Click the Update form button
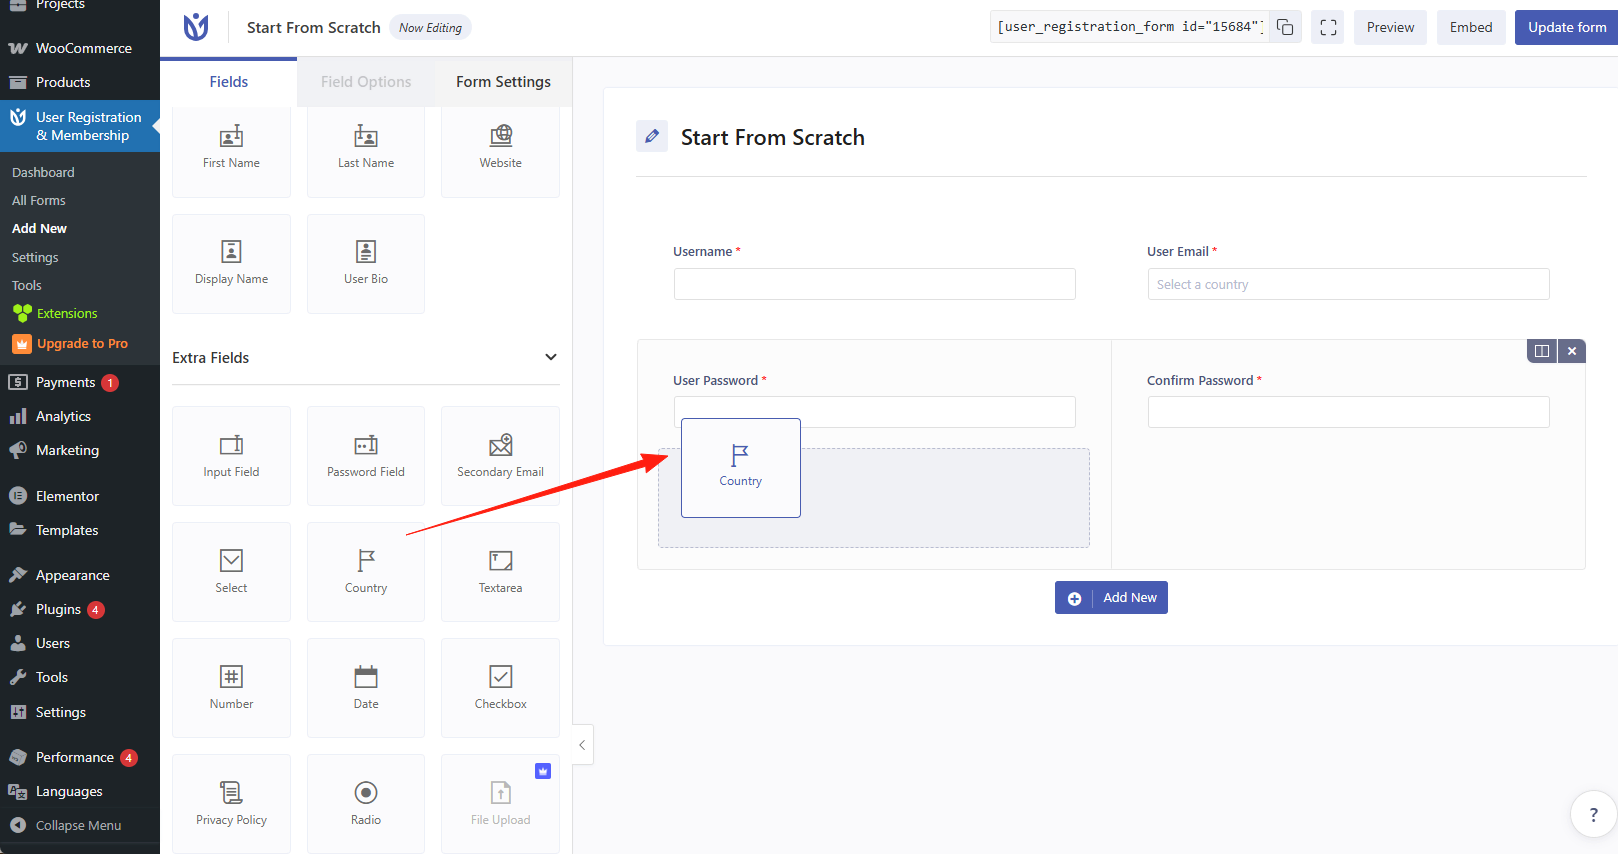This screenshot has width=1618, height=854. pos(1566,27)
